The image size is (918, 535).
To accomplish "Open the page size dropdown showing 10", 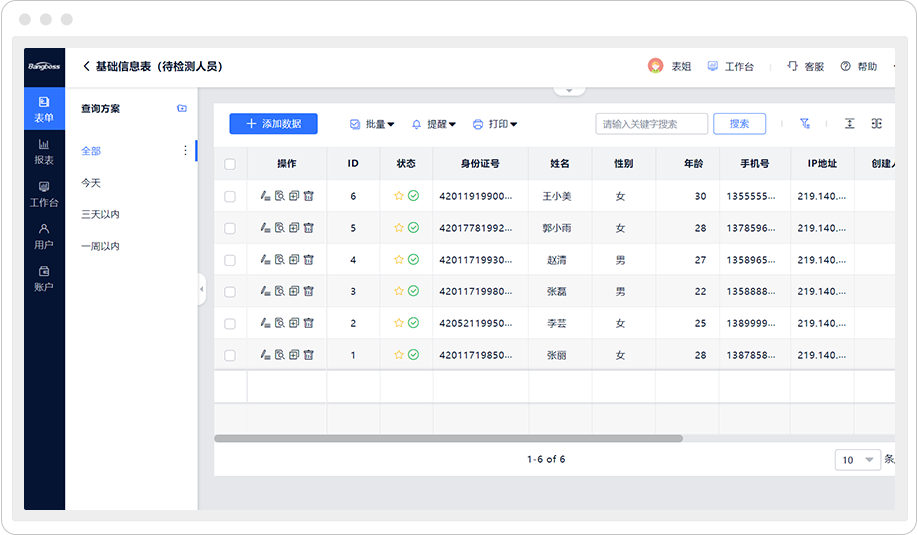I will tap(857, 460).
